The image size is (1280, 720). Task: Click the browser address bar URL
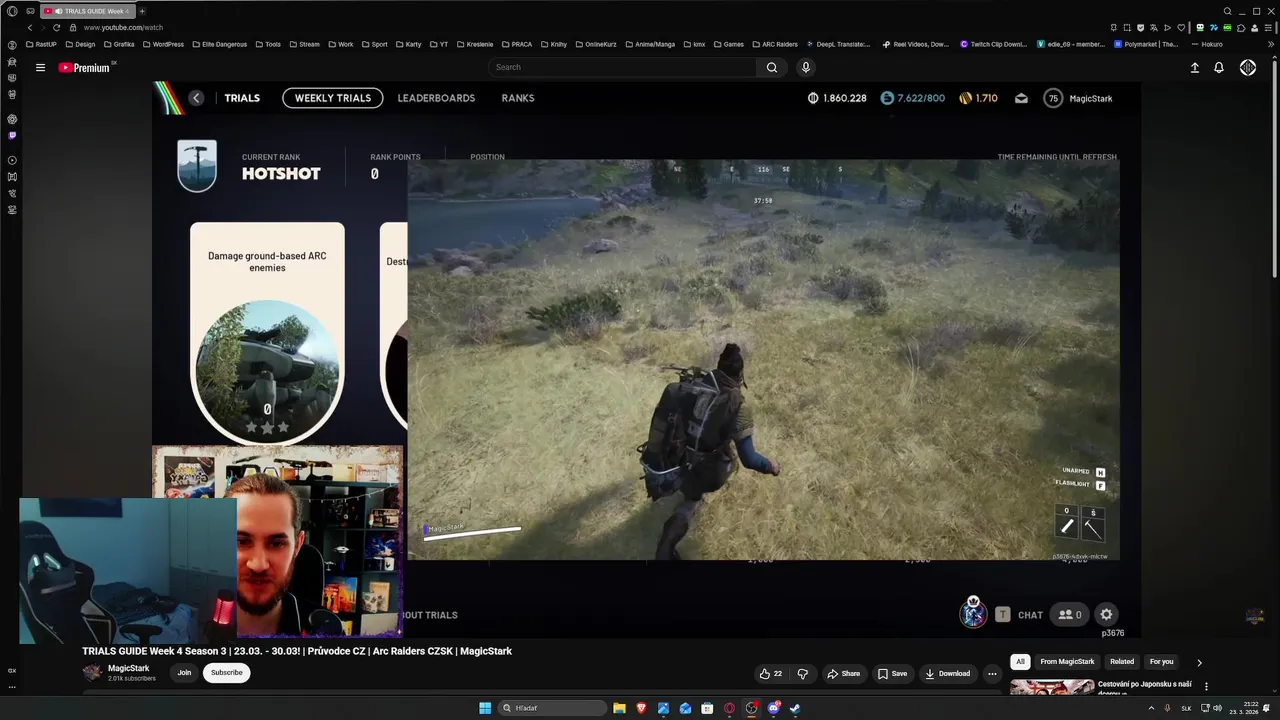tap(123, 27)
